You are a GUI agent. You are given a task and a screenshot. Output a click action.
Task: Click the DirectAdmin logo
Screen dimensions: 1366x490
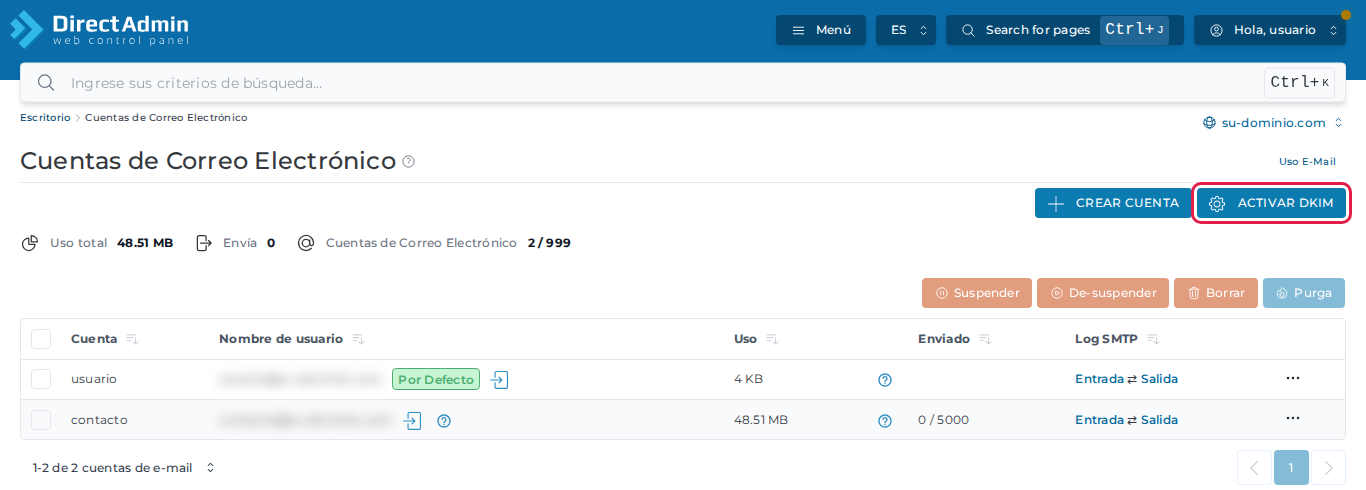pyautogui.click(x=99, y=29)
